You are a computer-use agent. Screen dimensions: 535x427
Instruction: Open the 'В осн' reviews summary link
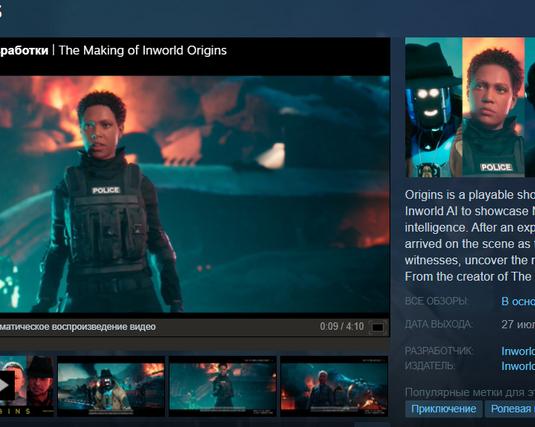pos(518,301)
